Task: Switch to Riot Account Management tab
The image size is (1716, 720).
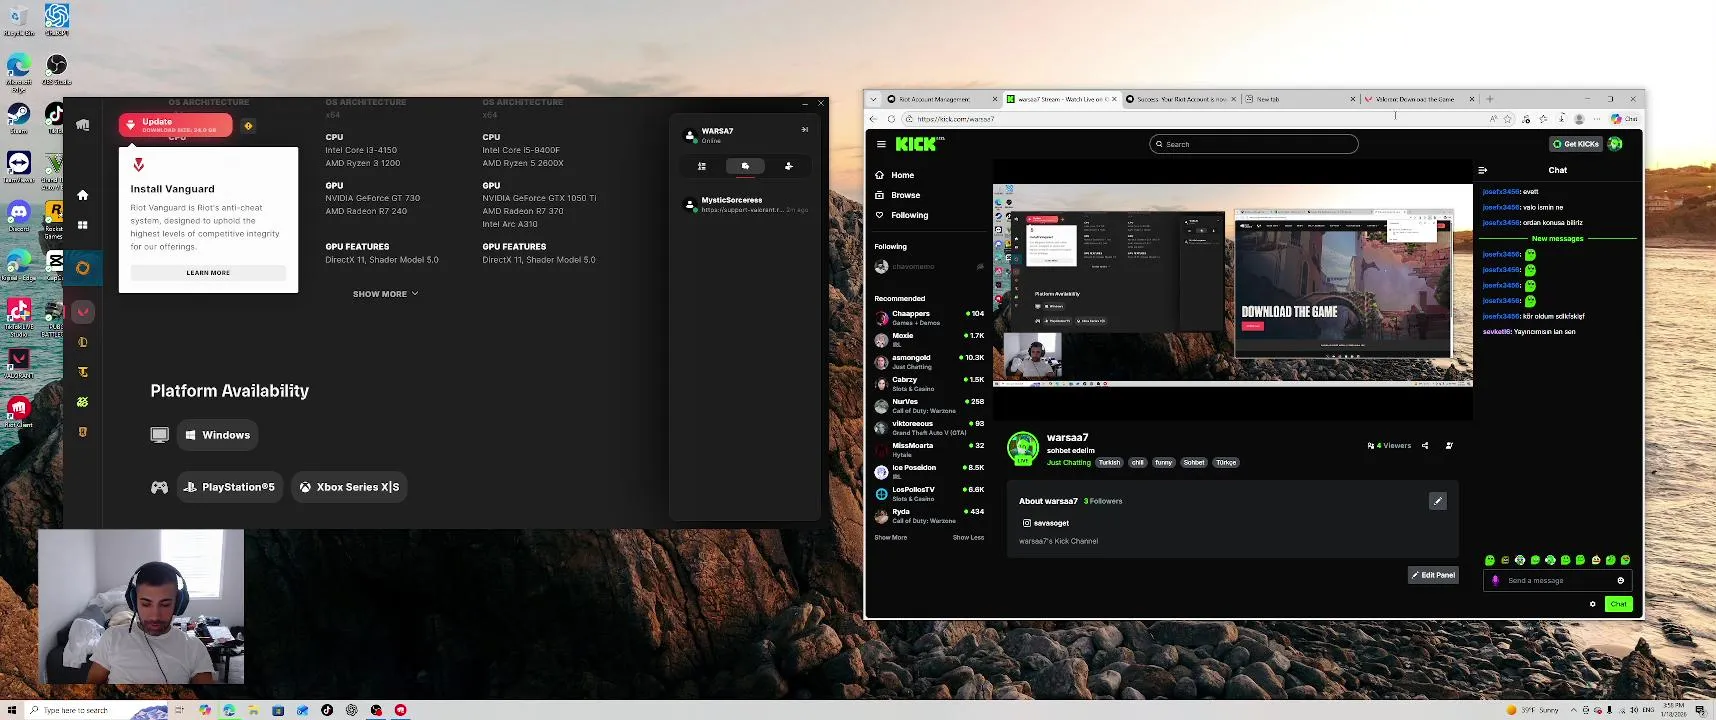Action: click(942, 99)
